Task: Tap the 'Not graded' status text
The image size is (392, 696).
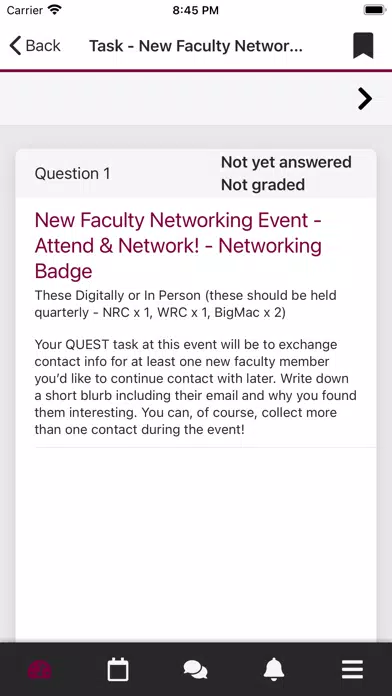Action: tap(263, 185)
